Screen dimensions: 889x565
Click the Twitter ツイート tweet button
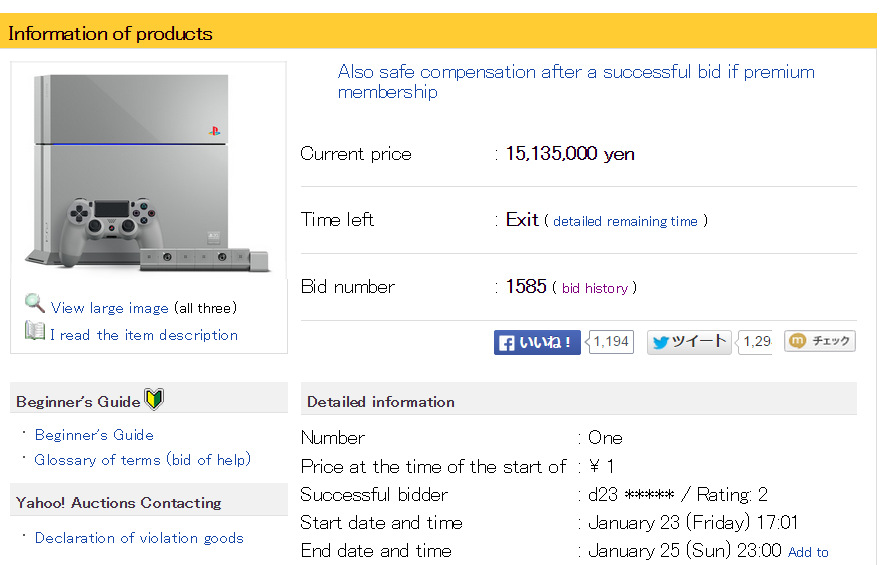coord(689,342)
